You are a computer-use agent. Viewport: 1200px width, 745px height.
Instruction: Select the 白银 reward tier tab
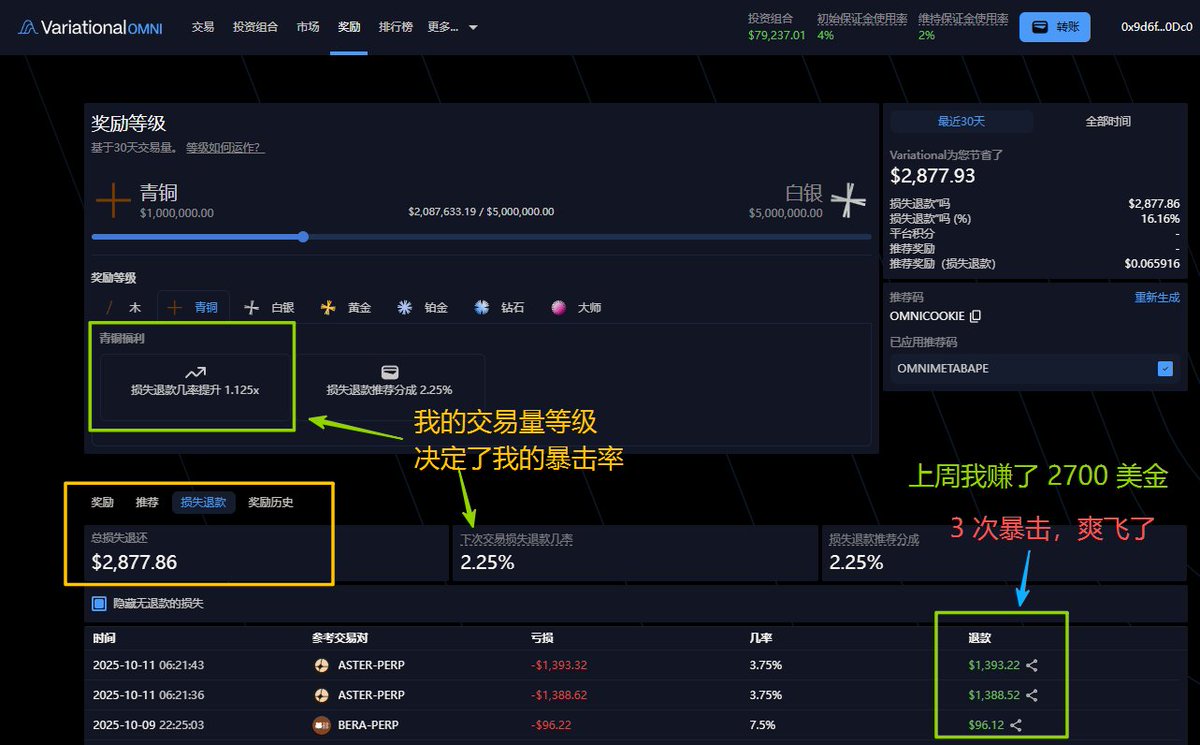tap(270, 308)
